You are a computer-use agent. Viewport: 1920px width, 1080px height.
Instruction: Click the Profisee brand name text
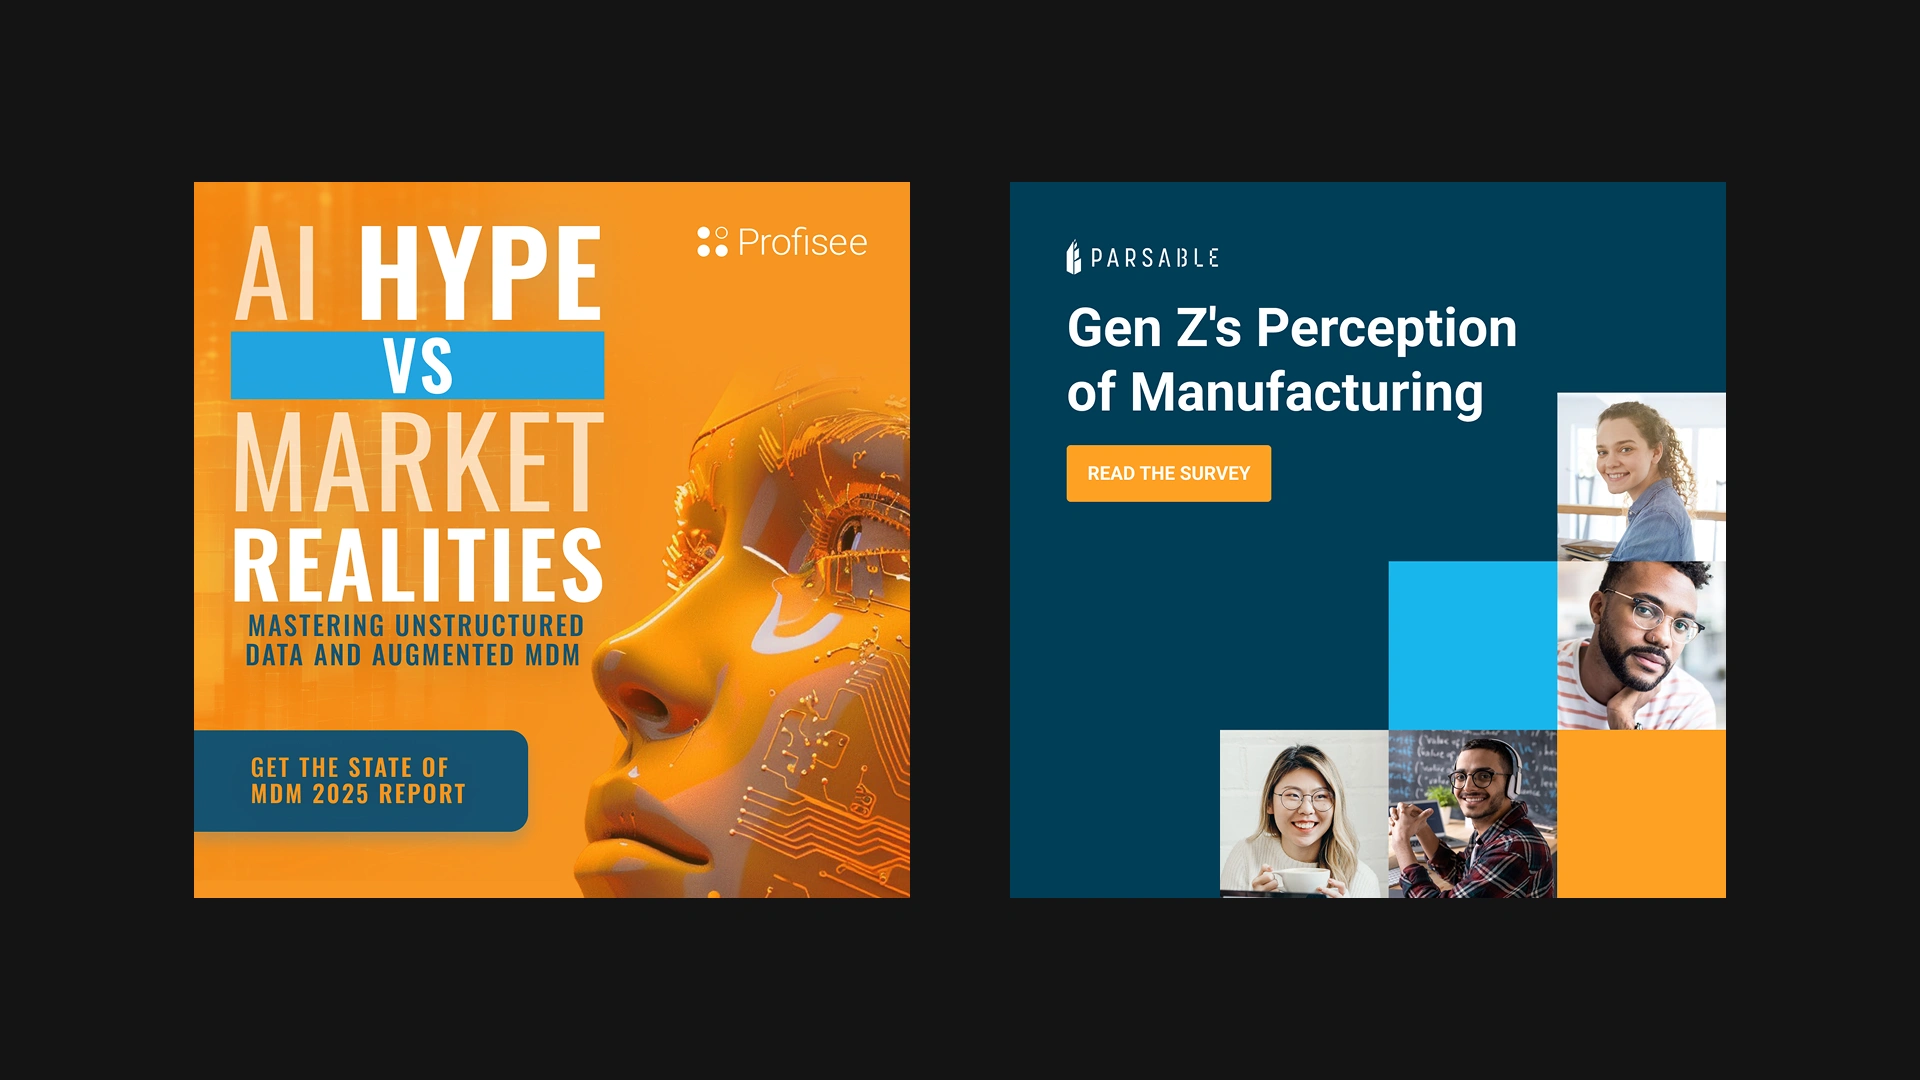coord(802,242)
